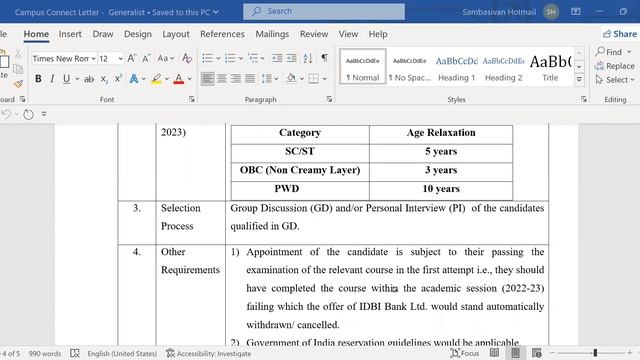The width and height of the screenshot is (640, 360).
Task: Open line and paragraph spacing
Action: point(266,78)
